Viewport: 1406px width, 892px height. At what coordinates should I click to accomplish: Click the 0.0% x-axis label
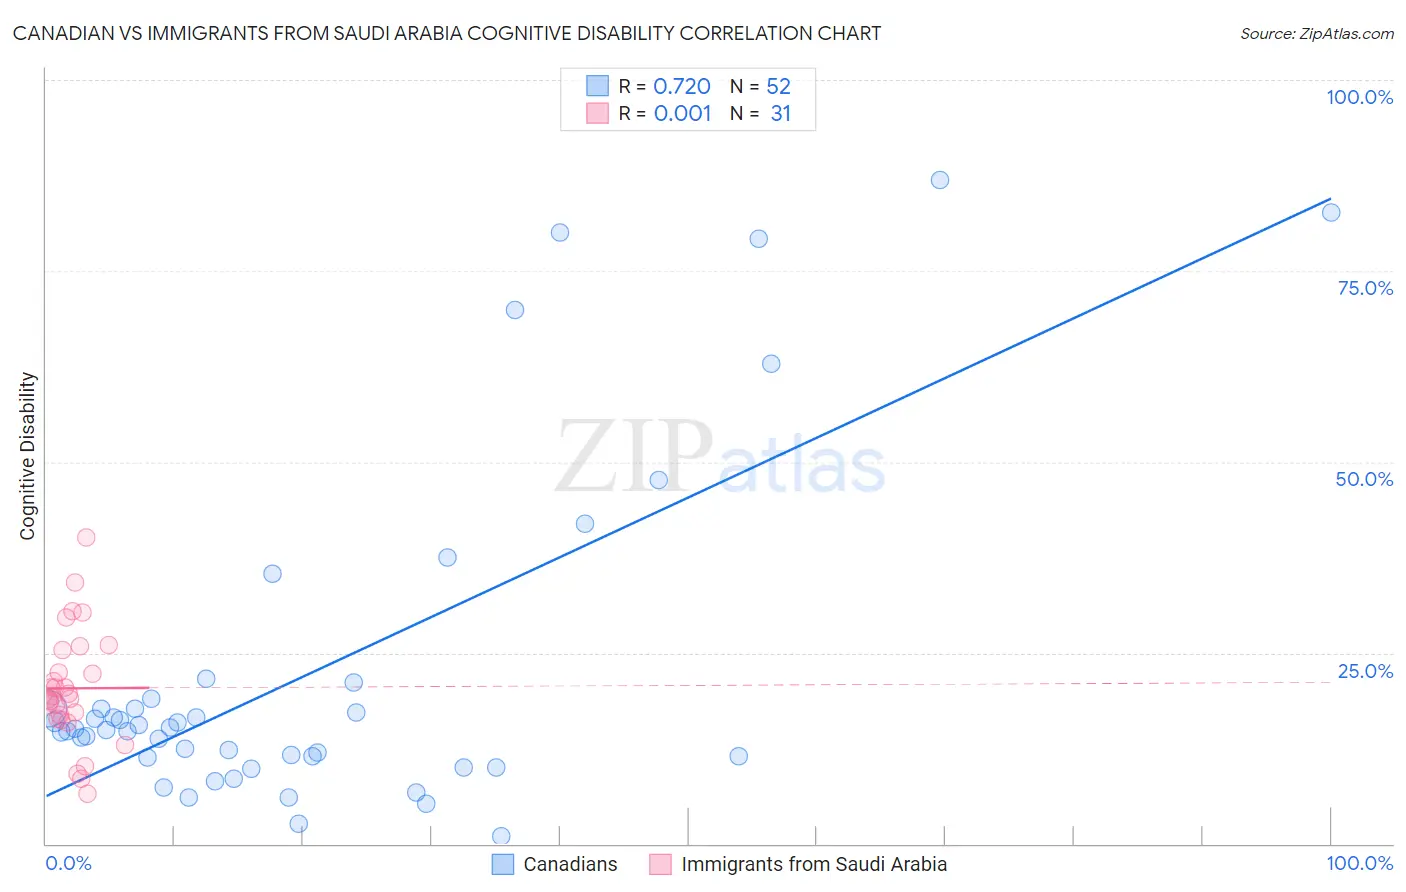point(68,863)
